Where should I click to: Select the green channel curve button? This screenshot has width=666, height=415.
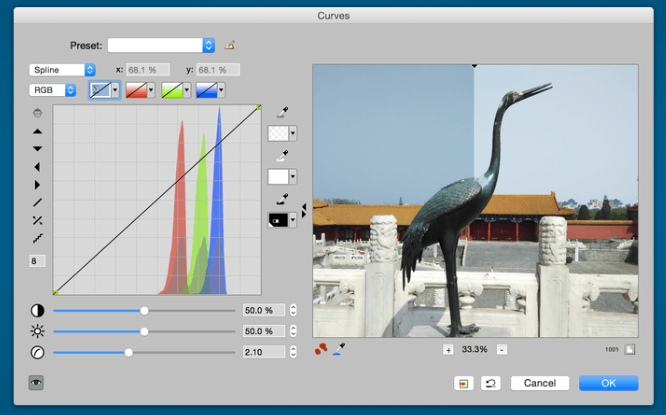[x=171, y=90]
